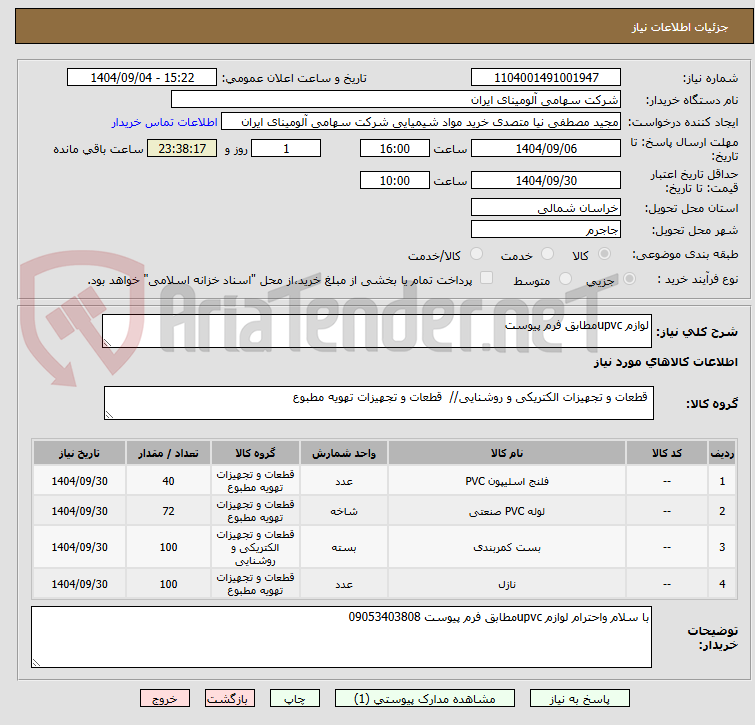Click quantity 40 in the flange row
The image size is (755, 725).
[x=168, y=481]
